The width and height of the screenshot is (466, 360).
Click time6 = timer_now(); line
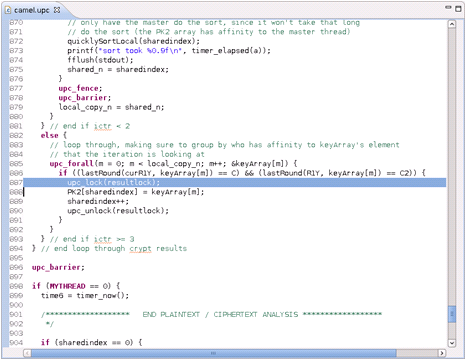click(85, 296)
